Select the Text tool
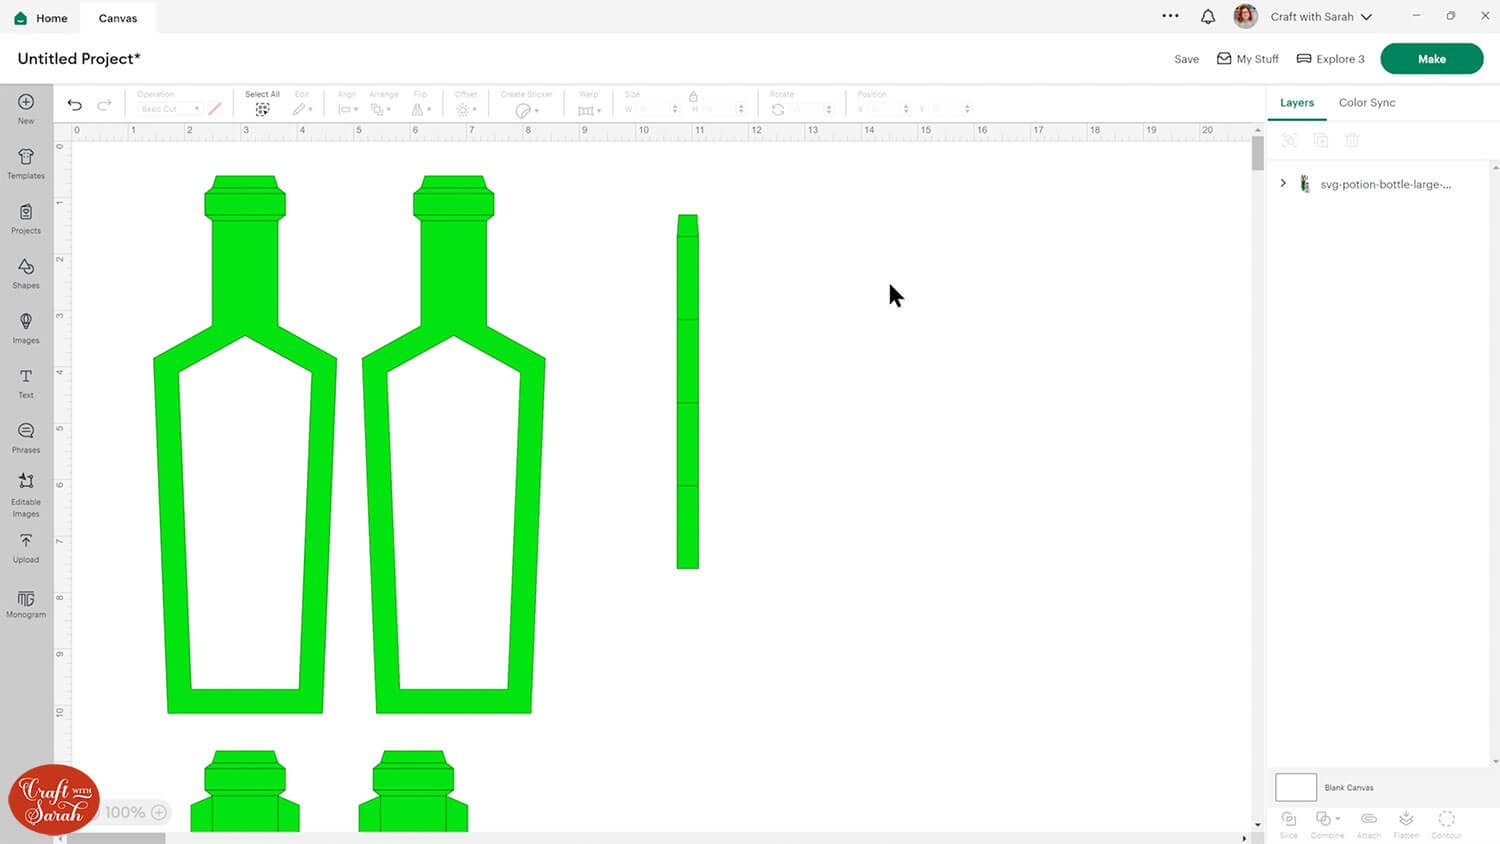 click(26, 382)
